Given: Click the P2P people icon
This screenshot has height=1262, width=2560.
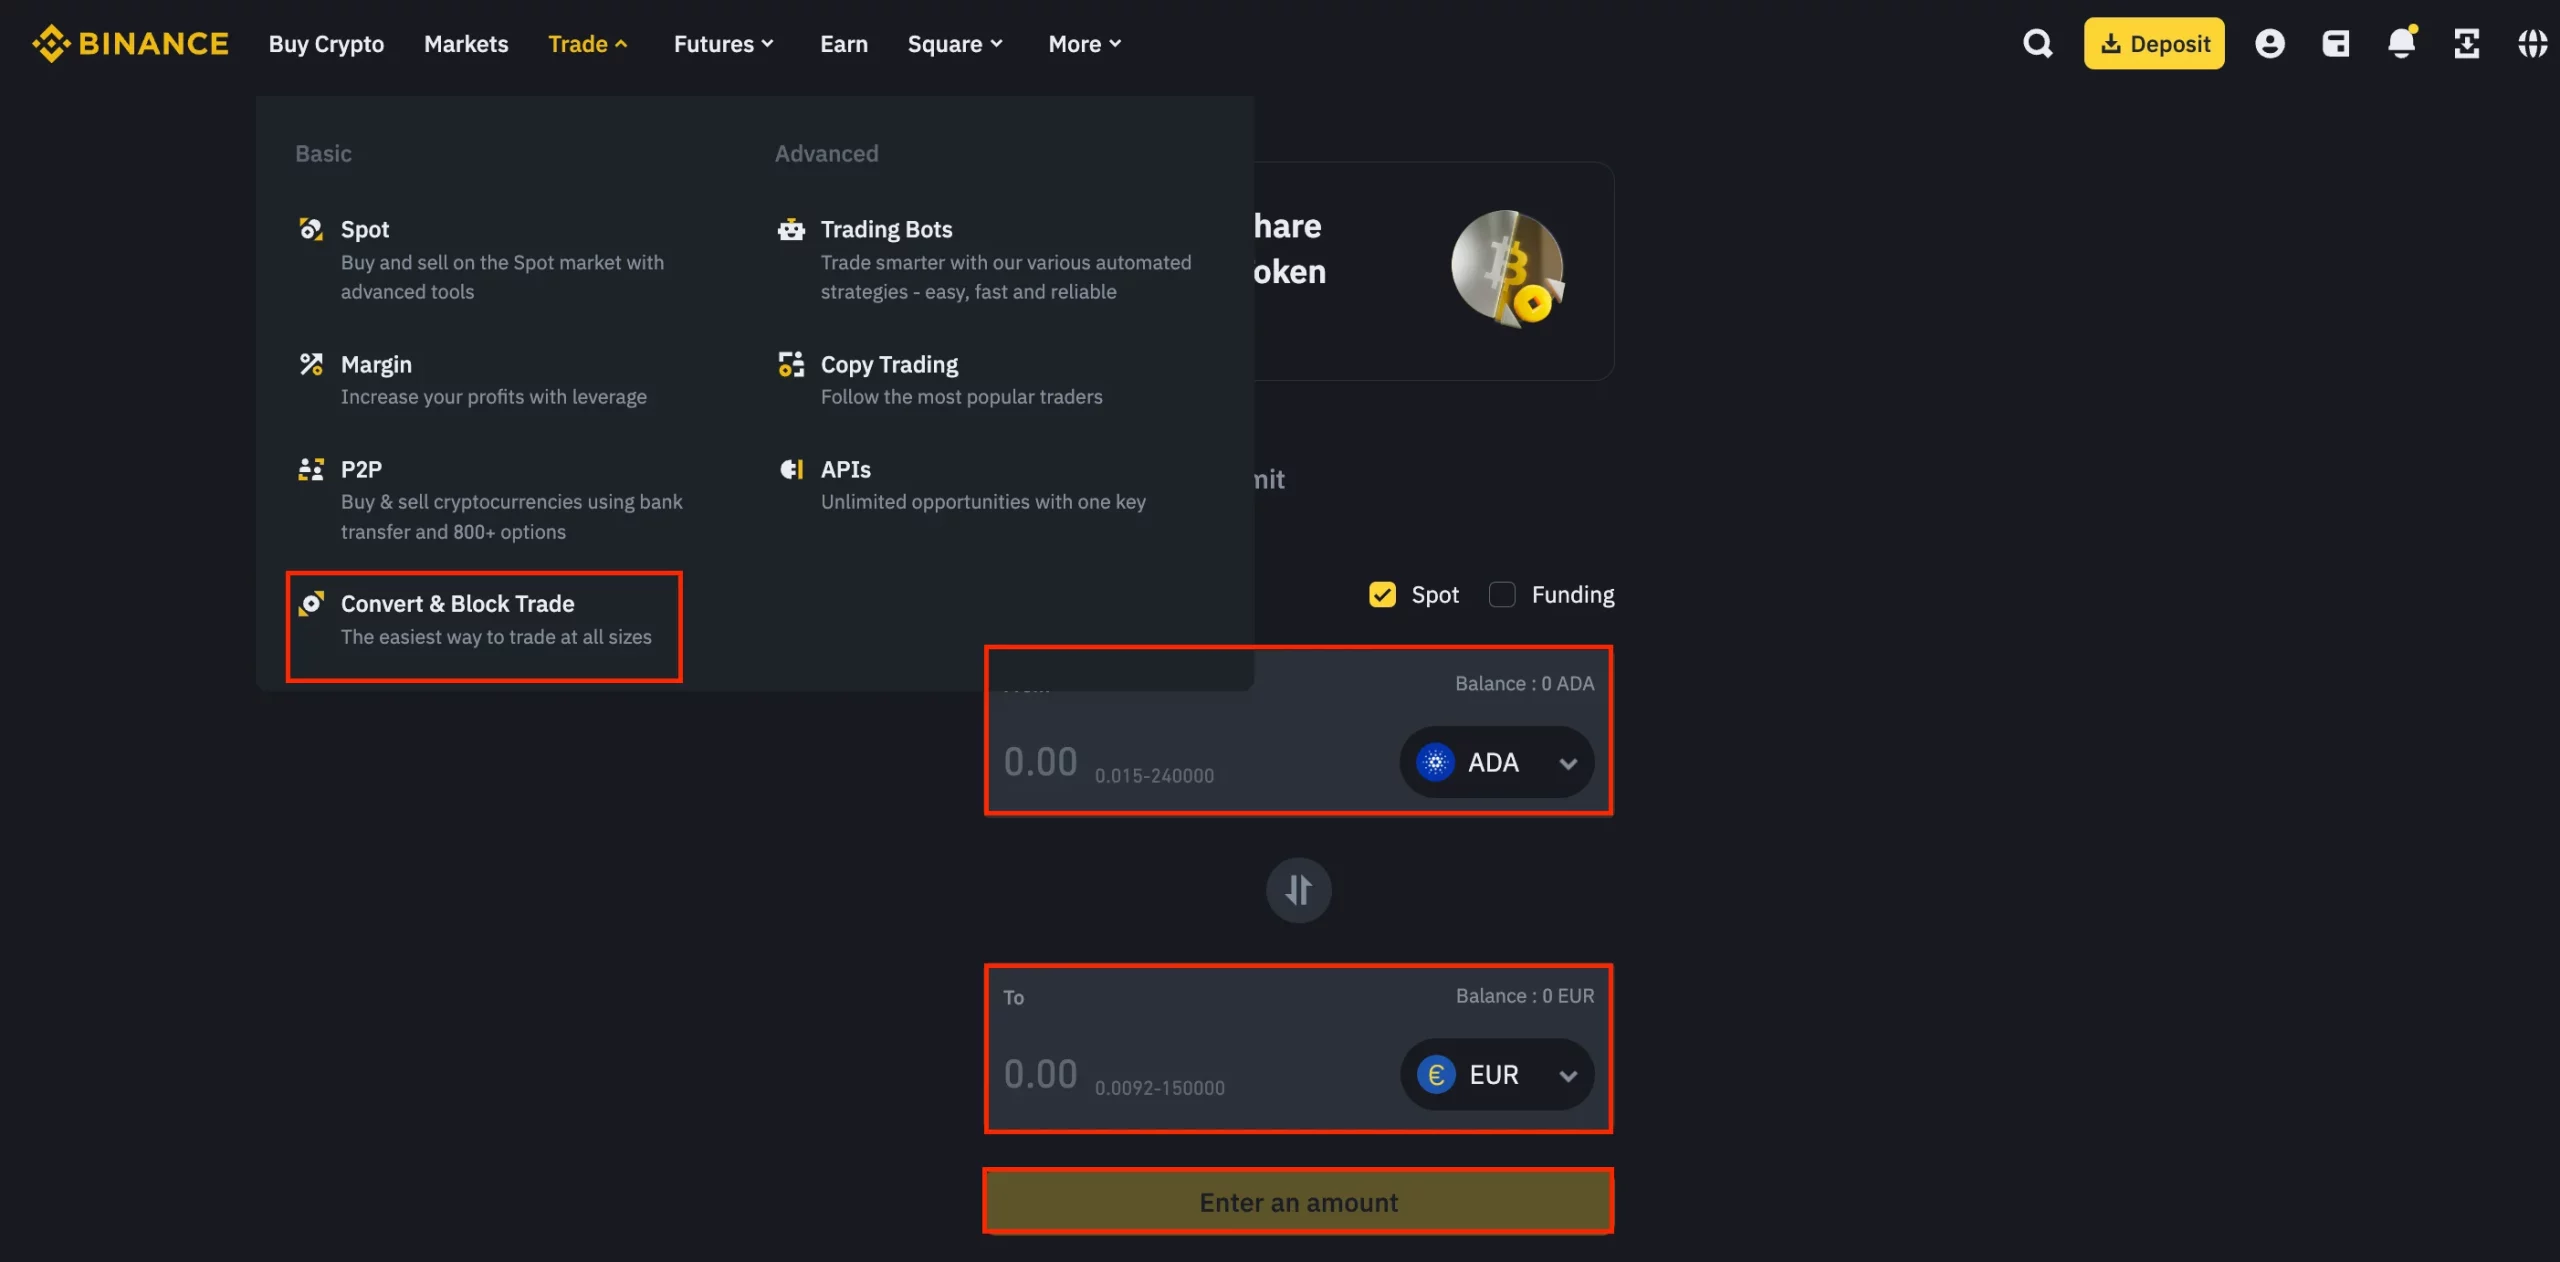Looking at the screenshot, I should coord(311,469).
